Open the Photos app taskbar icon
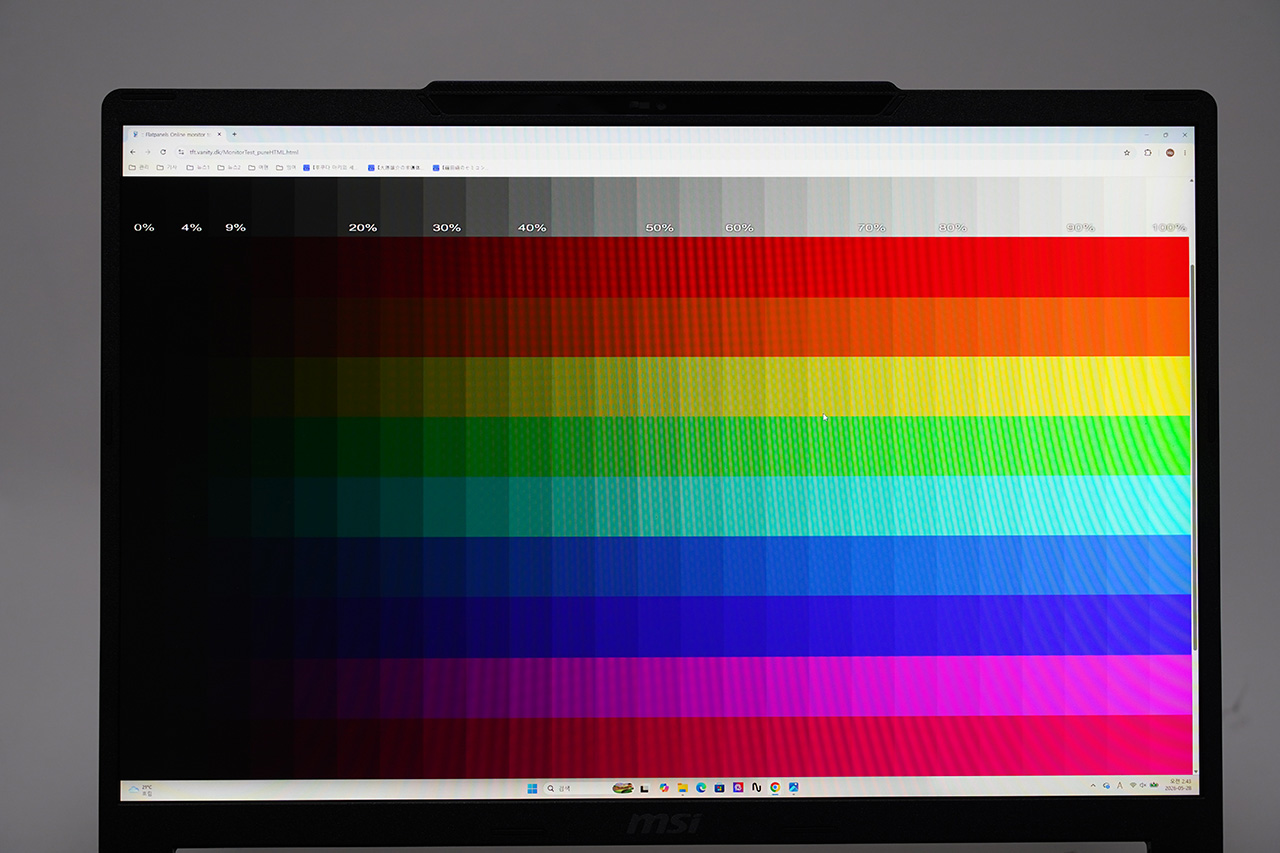This screenshot has height=853, width=1280. 793,788
